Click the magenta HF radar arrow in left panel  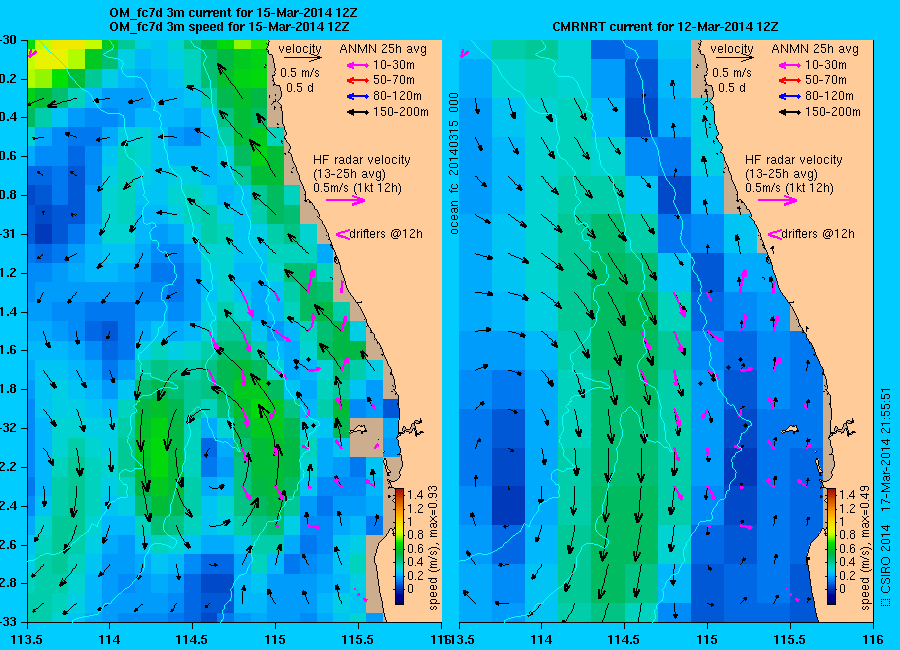click(346, 200)
